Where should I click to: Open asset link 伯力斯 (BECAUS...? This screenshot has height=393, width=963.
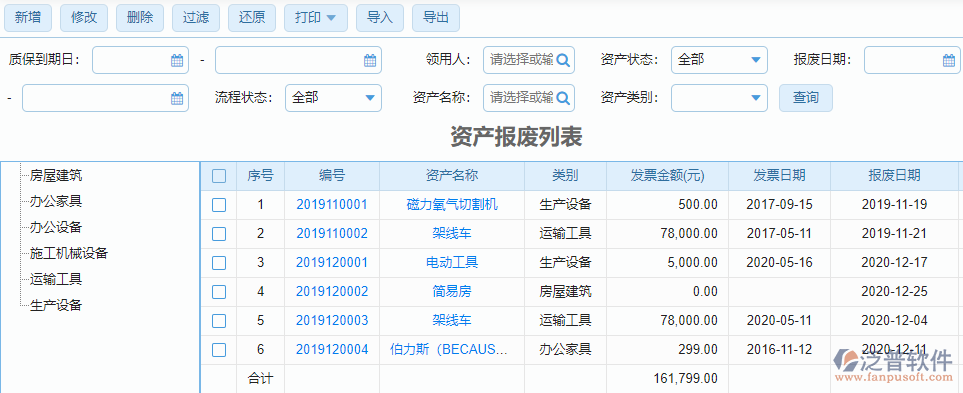click(x=449, y=350)
